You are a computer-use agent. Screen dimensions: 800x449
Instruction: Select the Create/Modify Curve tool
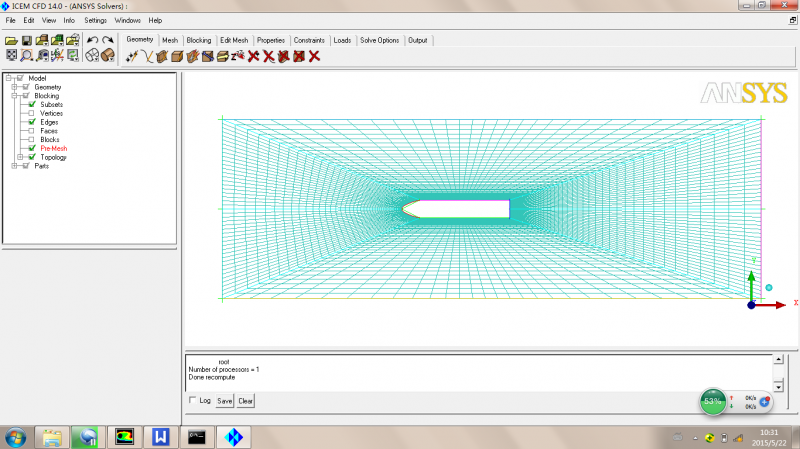tap(147, 56)
